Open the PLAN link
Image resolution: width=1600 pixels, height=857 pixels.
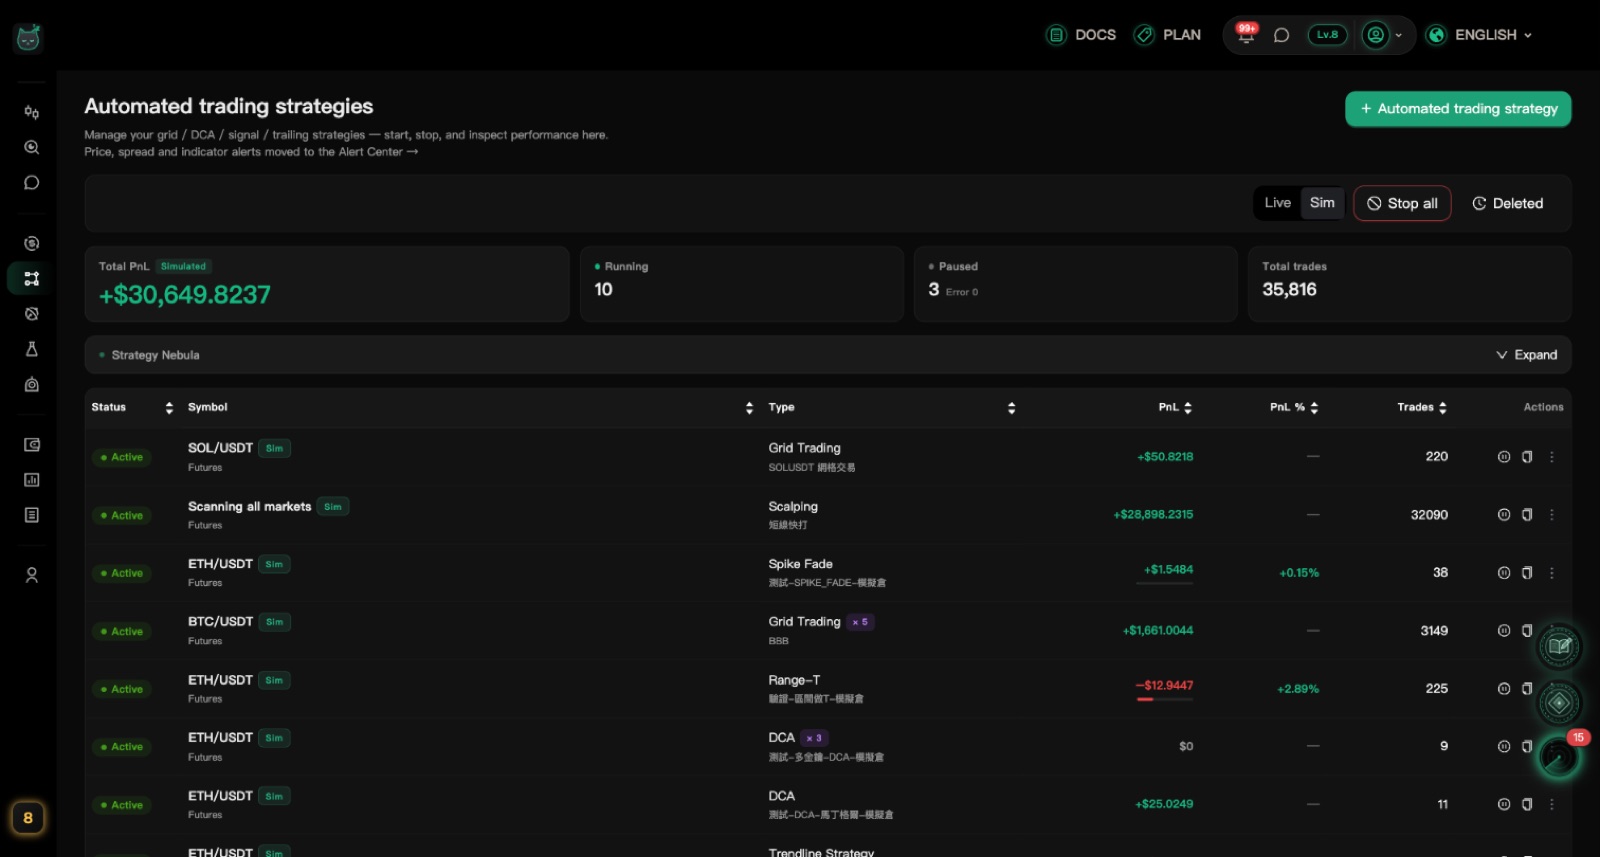pyautogui.click(x=1167, y=35)
